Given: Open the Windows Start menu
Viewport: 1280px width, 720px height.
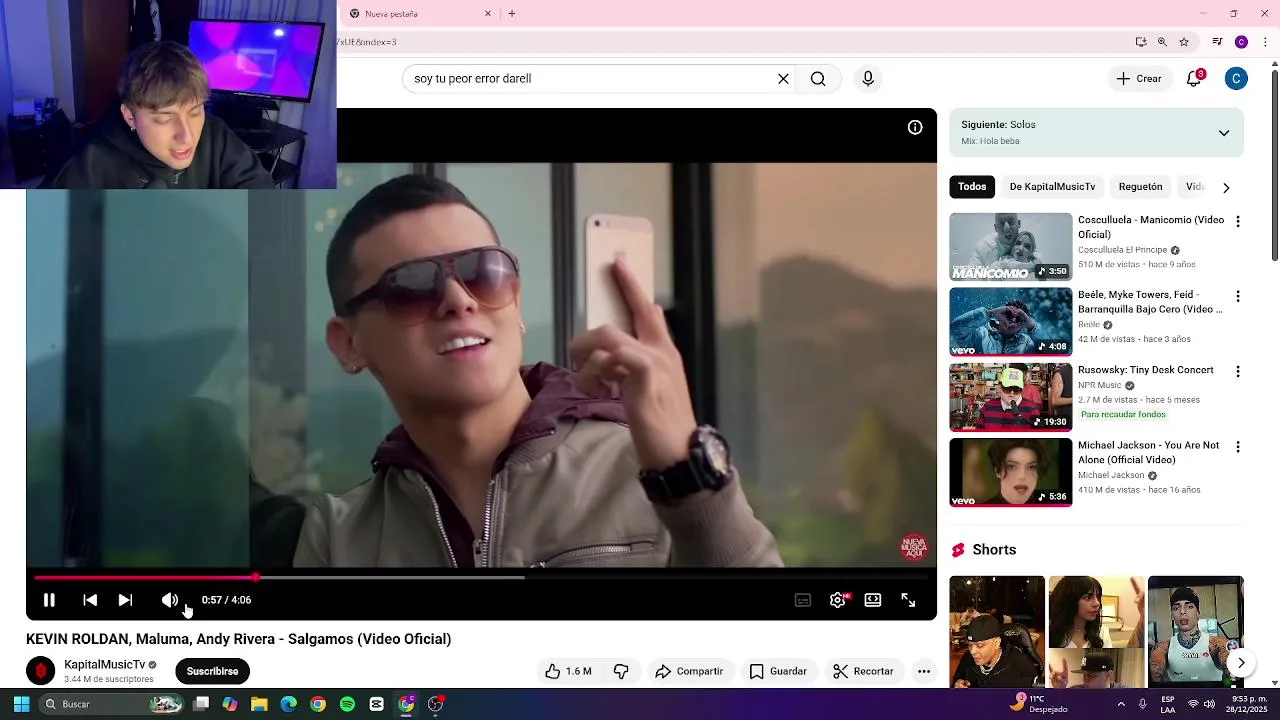Looking at the screenshot, I should [21, 704].
